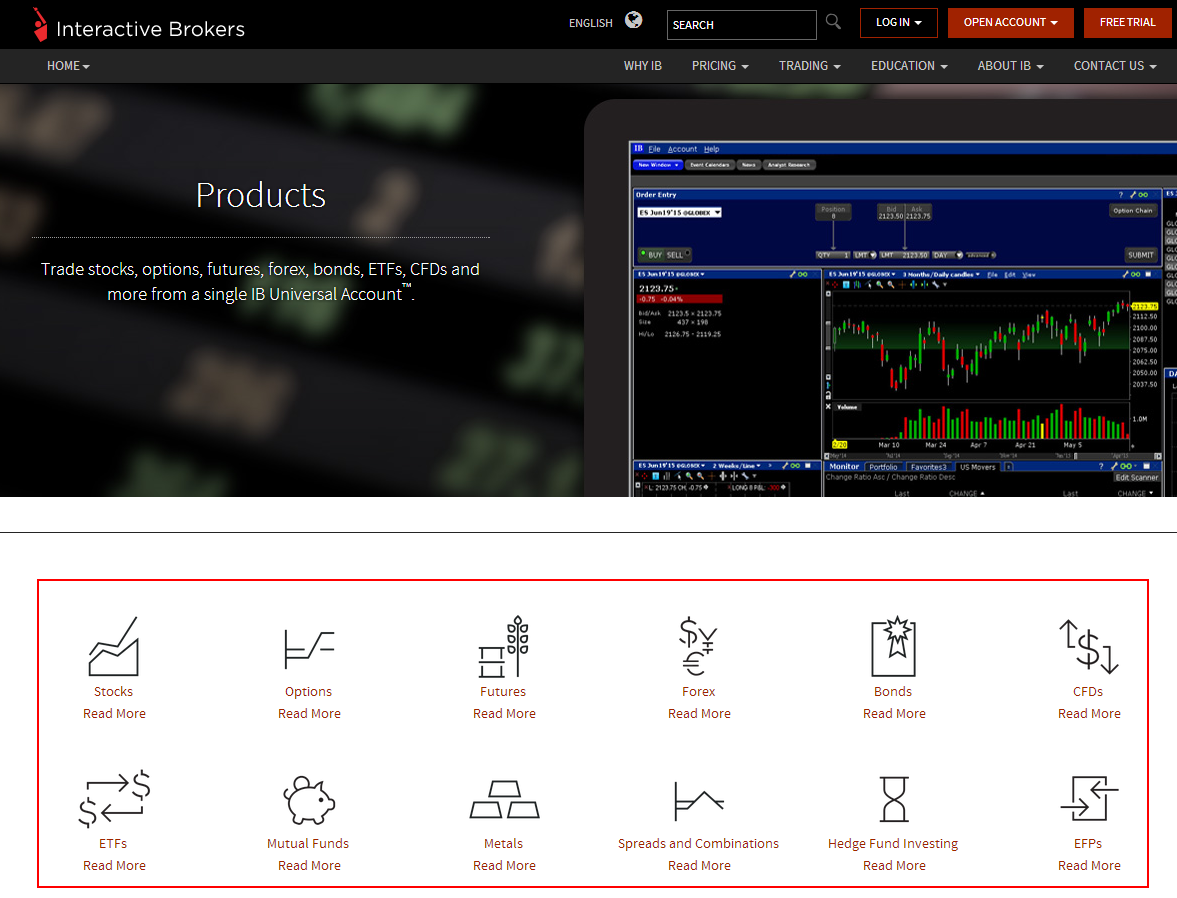
Task: Expand the TRADING menu
Action: click(x=809, y=66)
